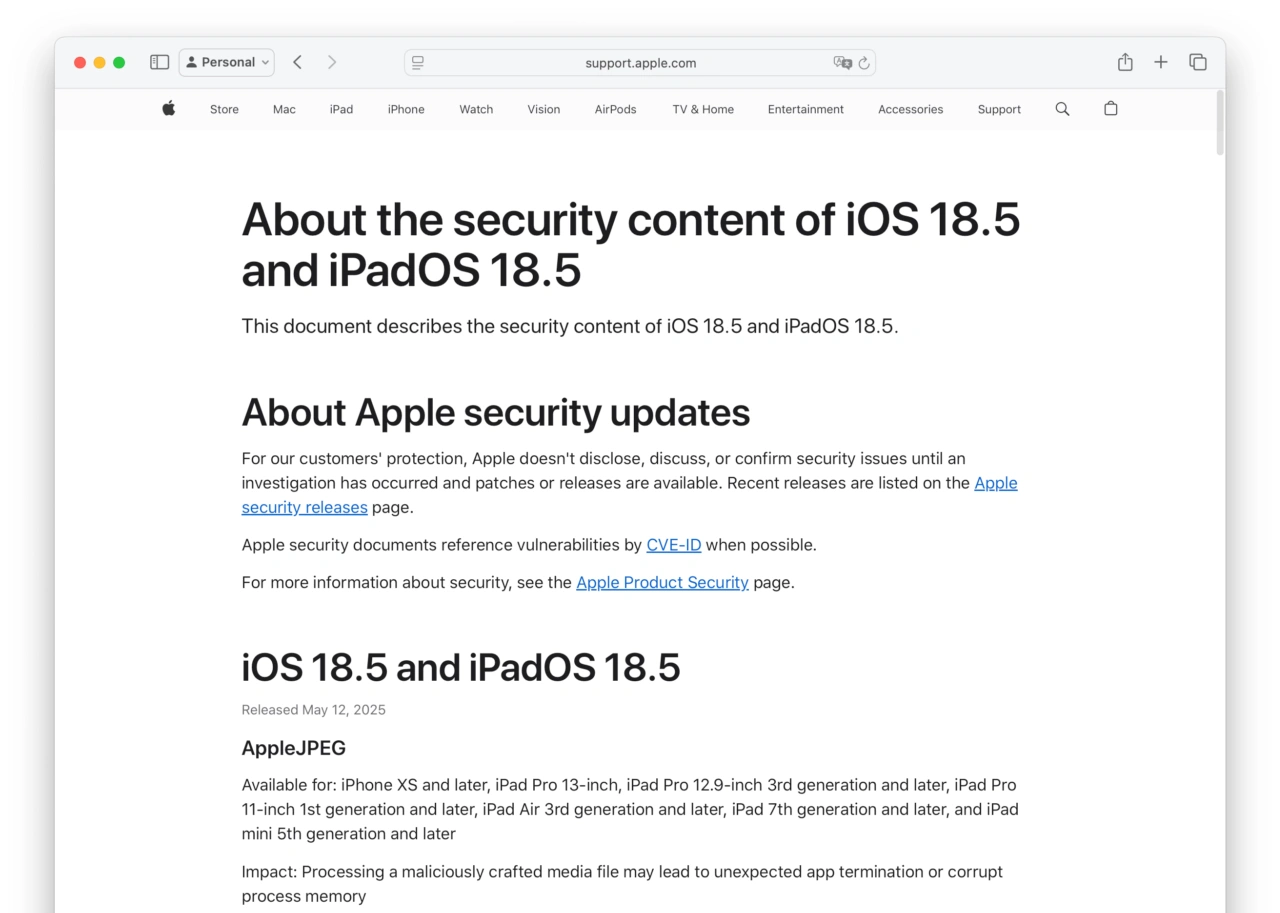1280x913 pixels.
Task: Open the CVE-ID link
Action: (x=673, y=545)
